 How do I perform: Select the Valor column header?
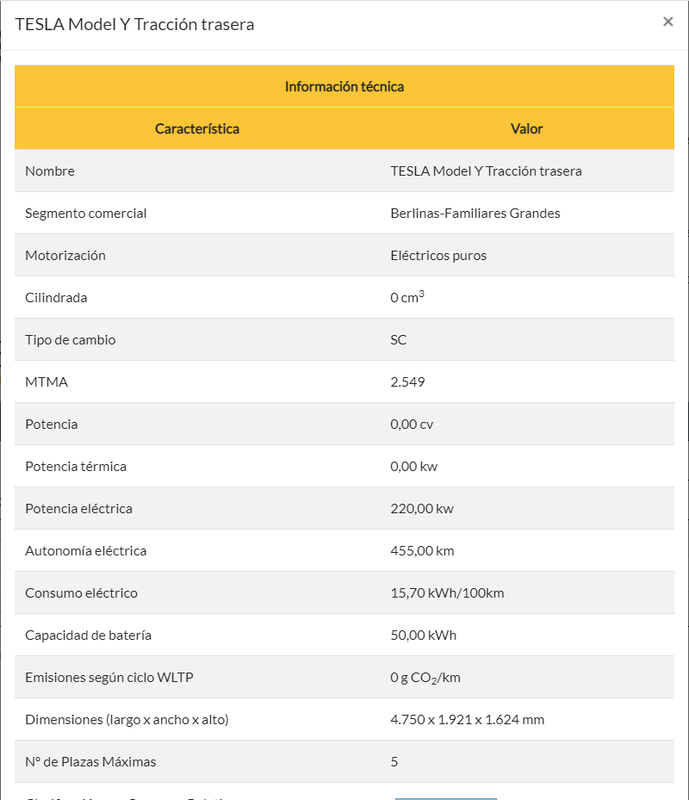tap(527, 129)
